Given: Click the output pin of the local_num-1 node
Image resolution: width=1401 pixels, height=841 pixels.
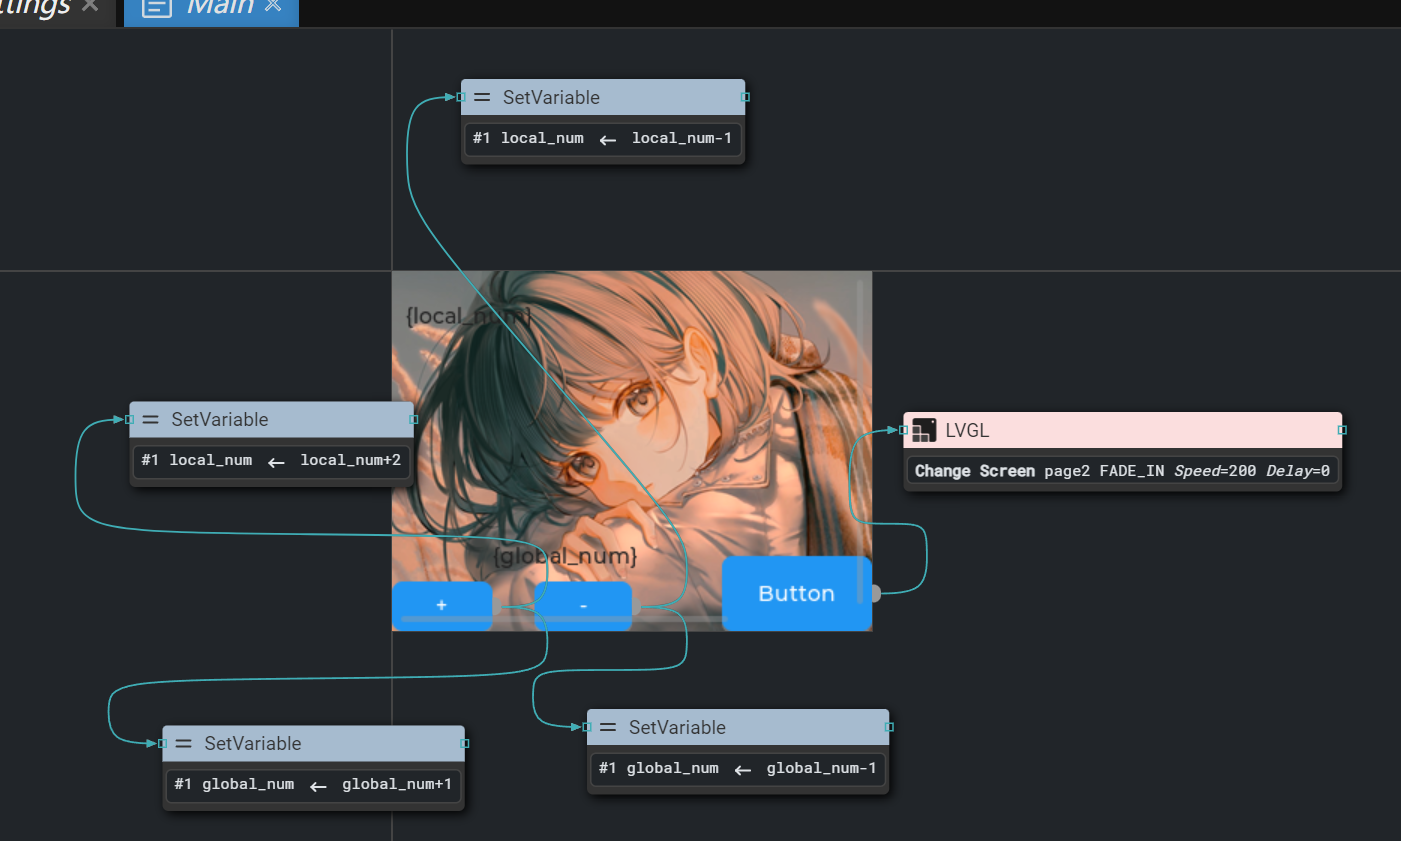Looking at the screenshot, I should tap(745, 97).
